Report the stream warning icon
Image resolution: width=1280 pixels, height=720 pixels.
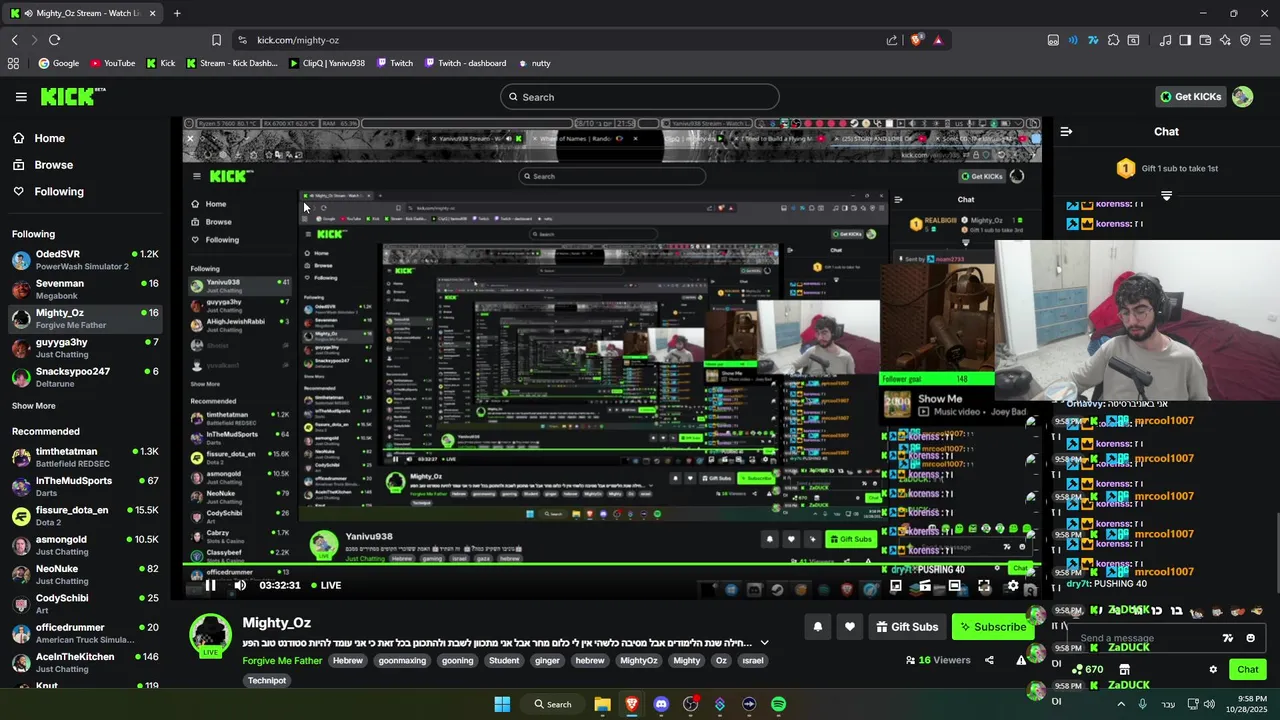(x=1021, y=660)
